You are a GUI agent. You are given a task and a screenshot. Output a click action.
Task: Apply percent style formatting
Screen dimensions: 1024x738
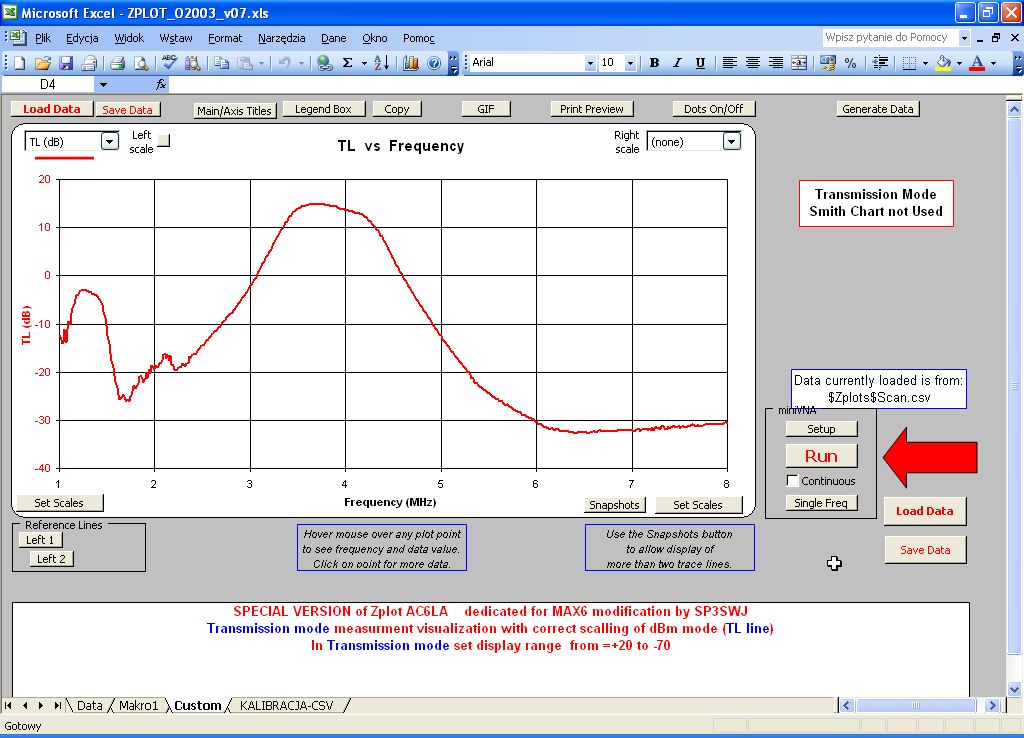click(850, 63)
